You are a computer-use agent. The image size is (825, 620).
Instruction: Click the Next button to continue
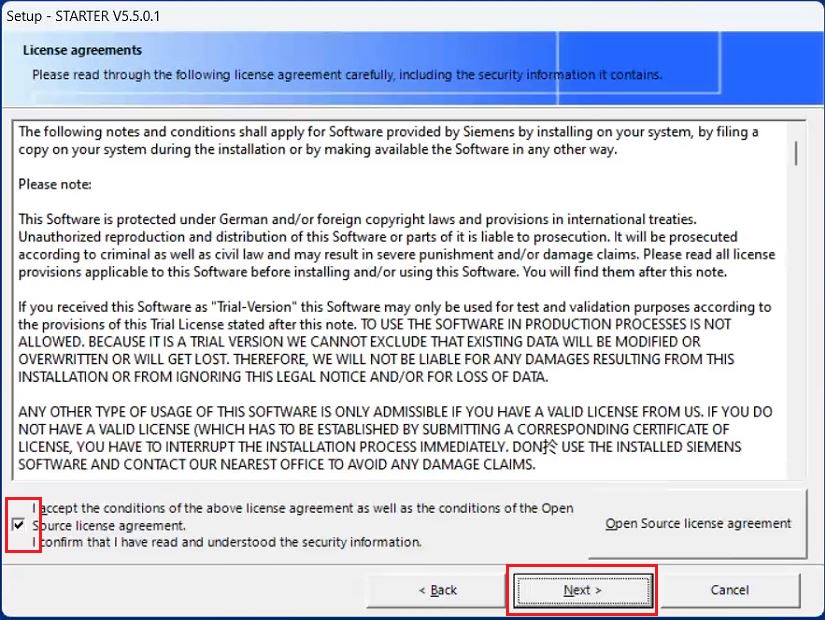coord(582,590)
